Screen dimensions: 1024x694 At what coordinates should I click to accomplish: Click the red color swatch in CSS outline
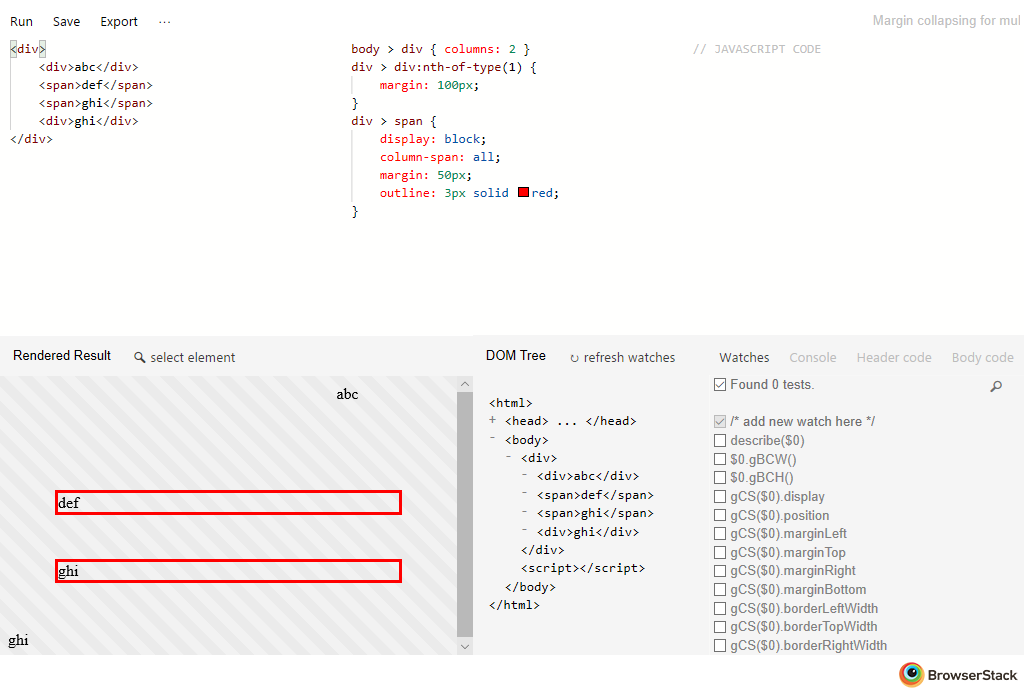click(x=523, y=193)
